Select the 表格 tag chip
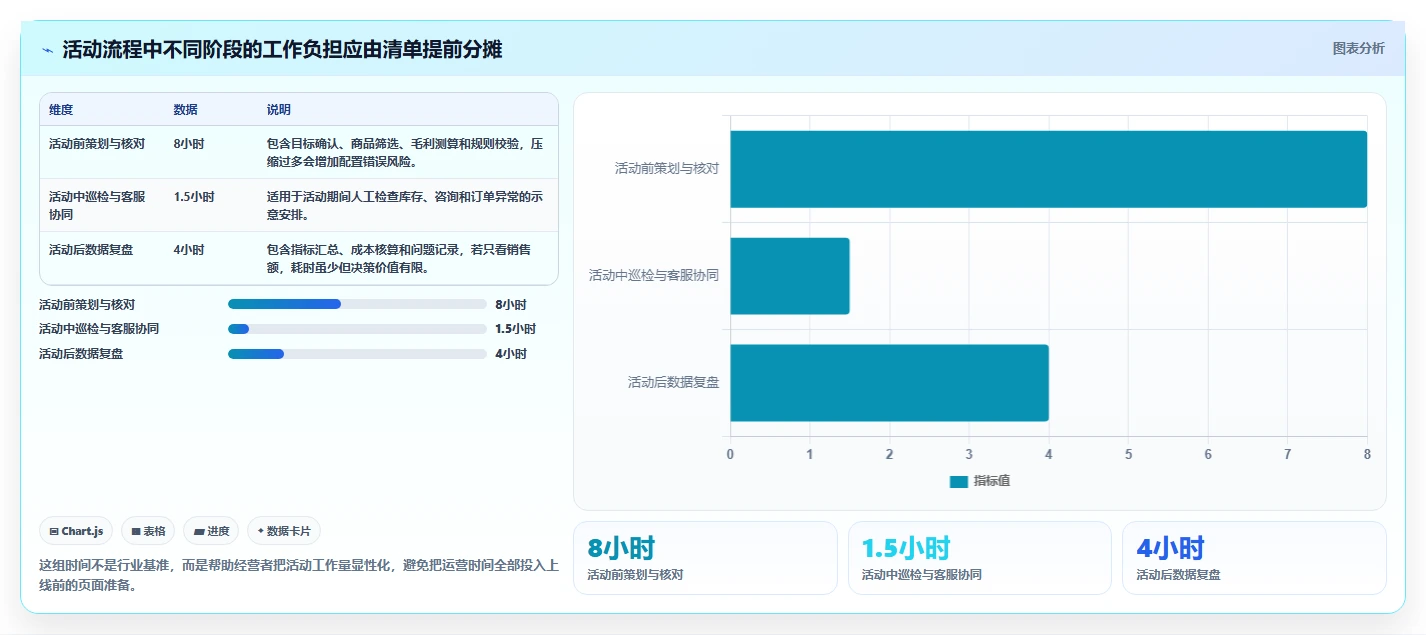The height and width of the screenshot is (635, 1426). point(148,531)
